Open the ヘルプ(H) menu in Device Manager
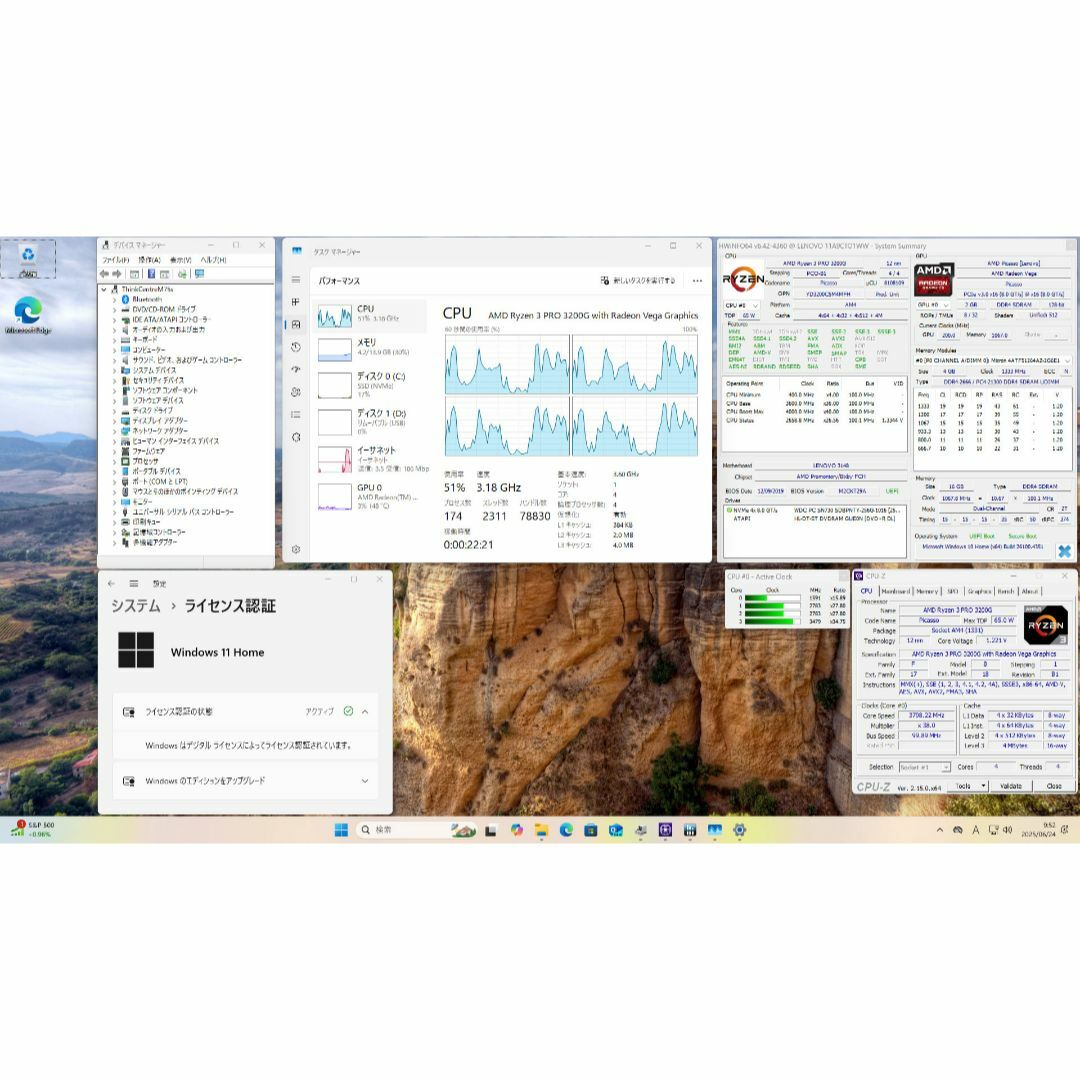This screenshot has width=1080, height=1080. [214, 260]
